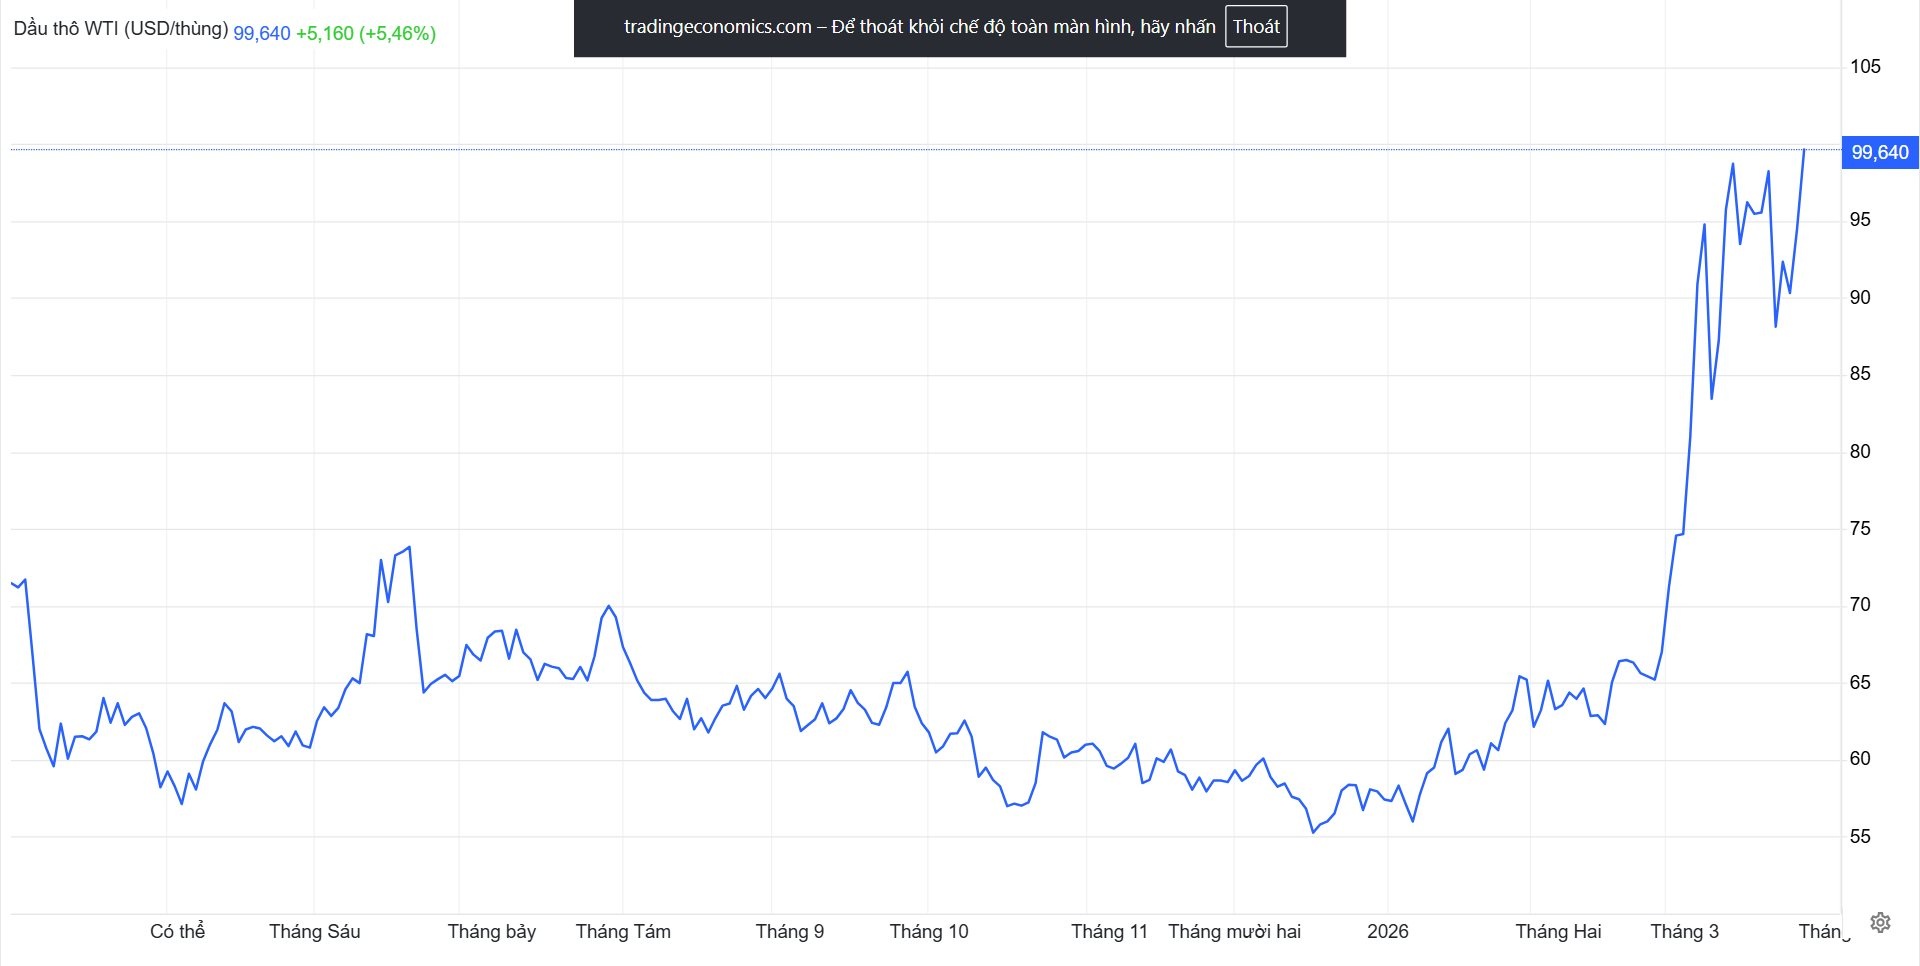
Task: Click the 80 price scale label
Action: click(x=1860, y=452)
